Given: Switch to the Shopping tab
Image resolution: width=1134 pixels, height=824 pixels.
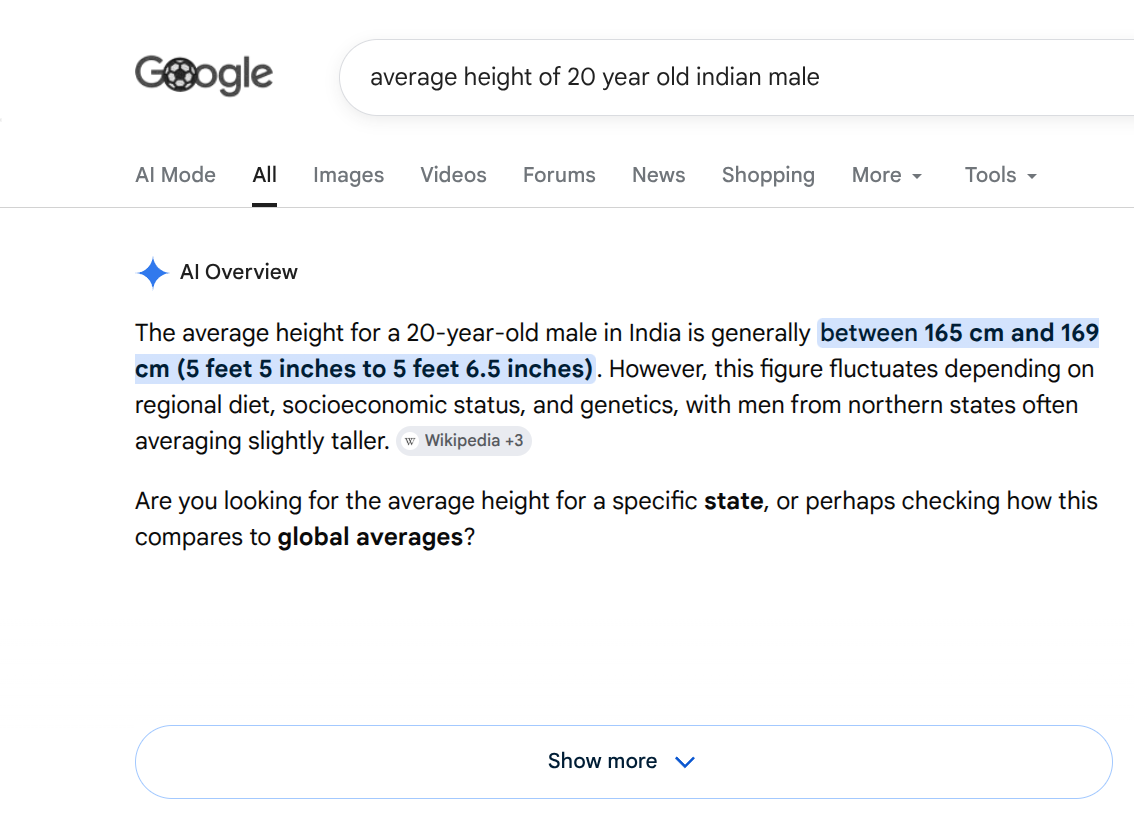Looking at the screenshot, I should point(768,175).
